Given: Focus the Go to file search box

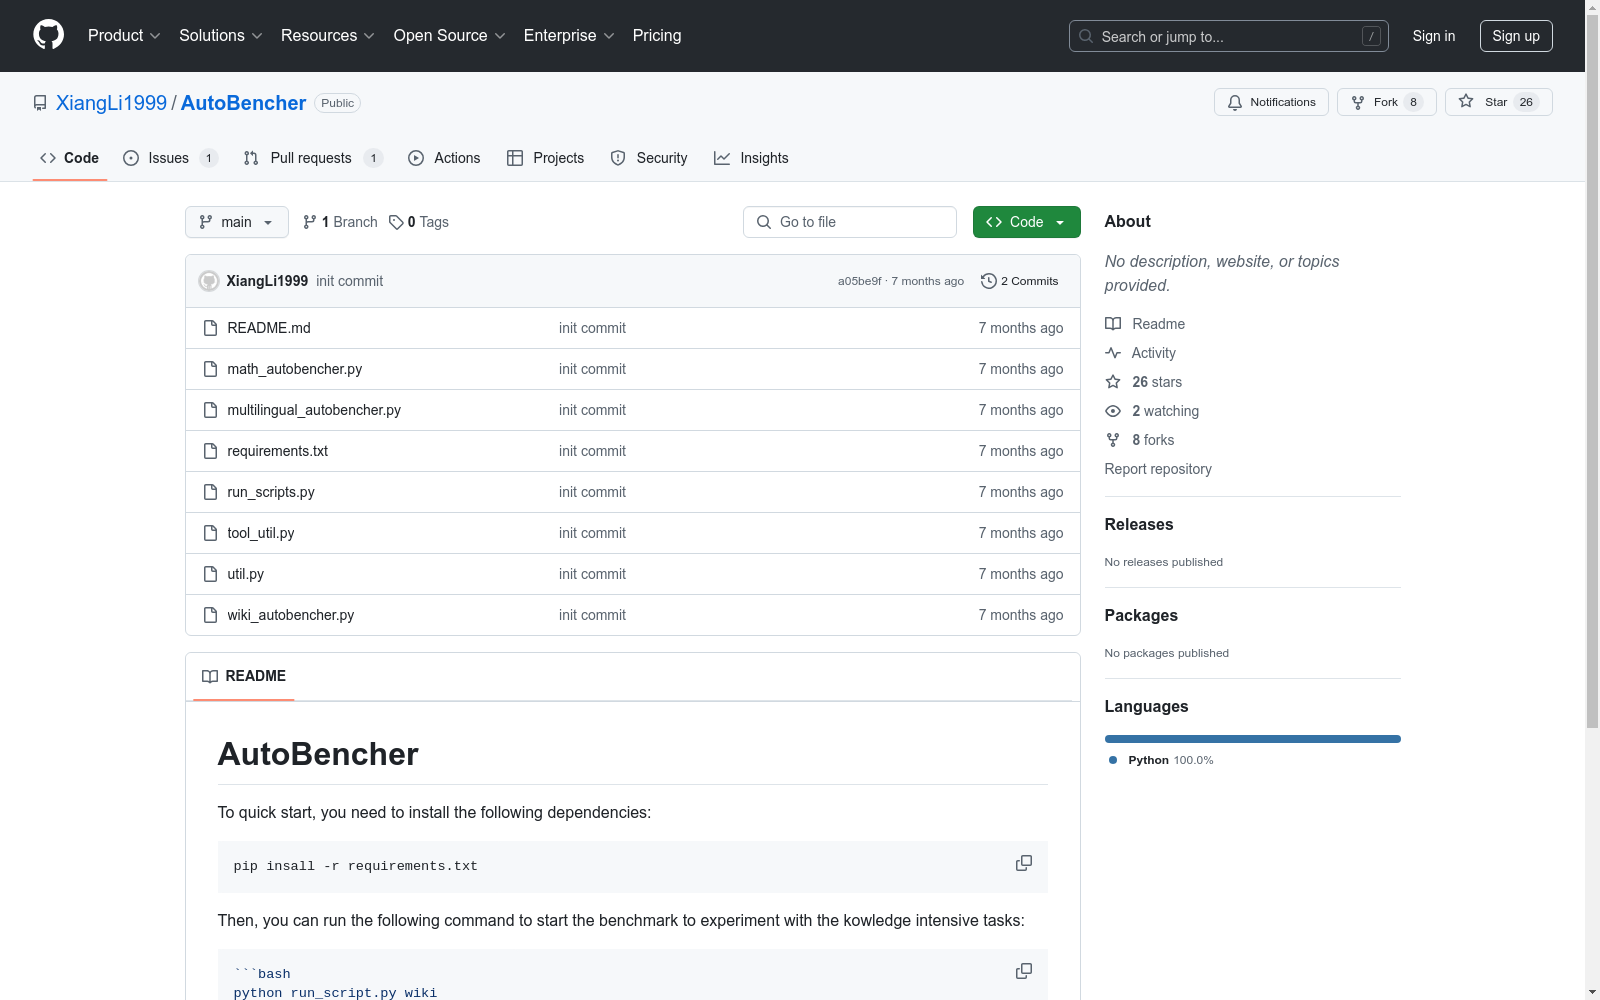Looking at the screenshot, I should (850, 222).
